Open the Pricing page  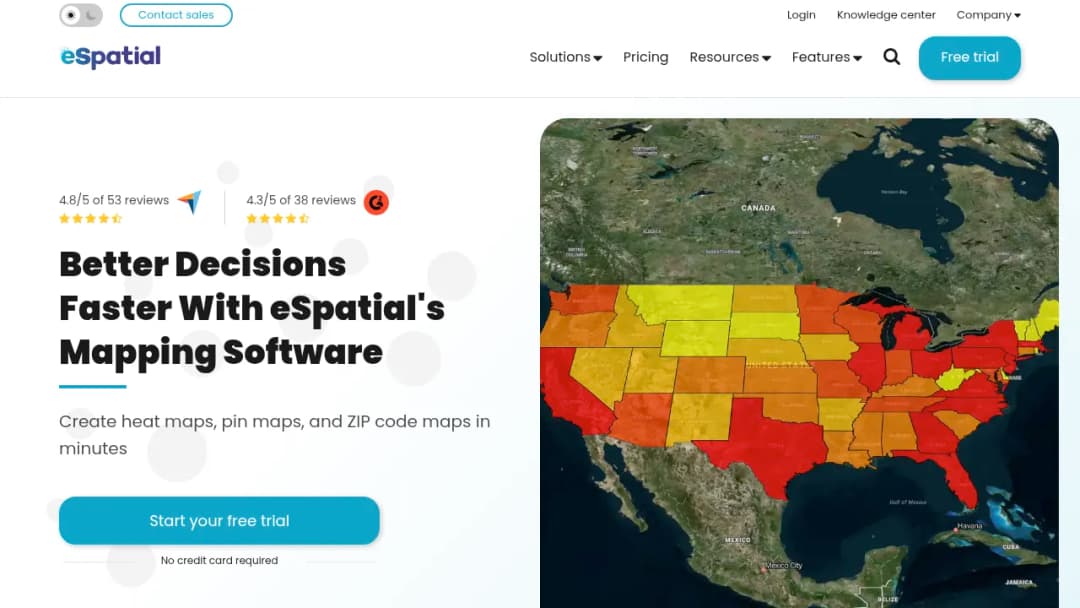(645, 57)
